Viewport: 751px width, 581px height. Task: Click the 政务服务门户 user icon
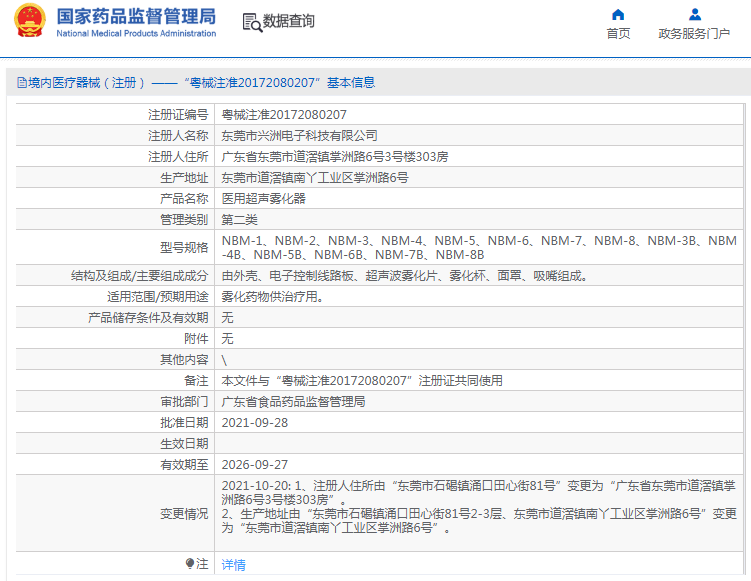[694, 14]
